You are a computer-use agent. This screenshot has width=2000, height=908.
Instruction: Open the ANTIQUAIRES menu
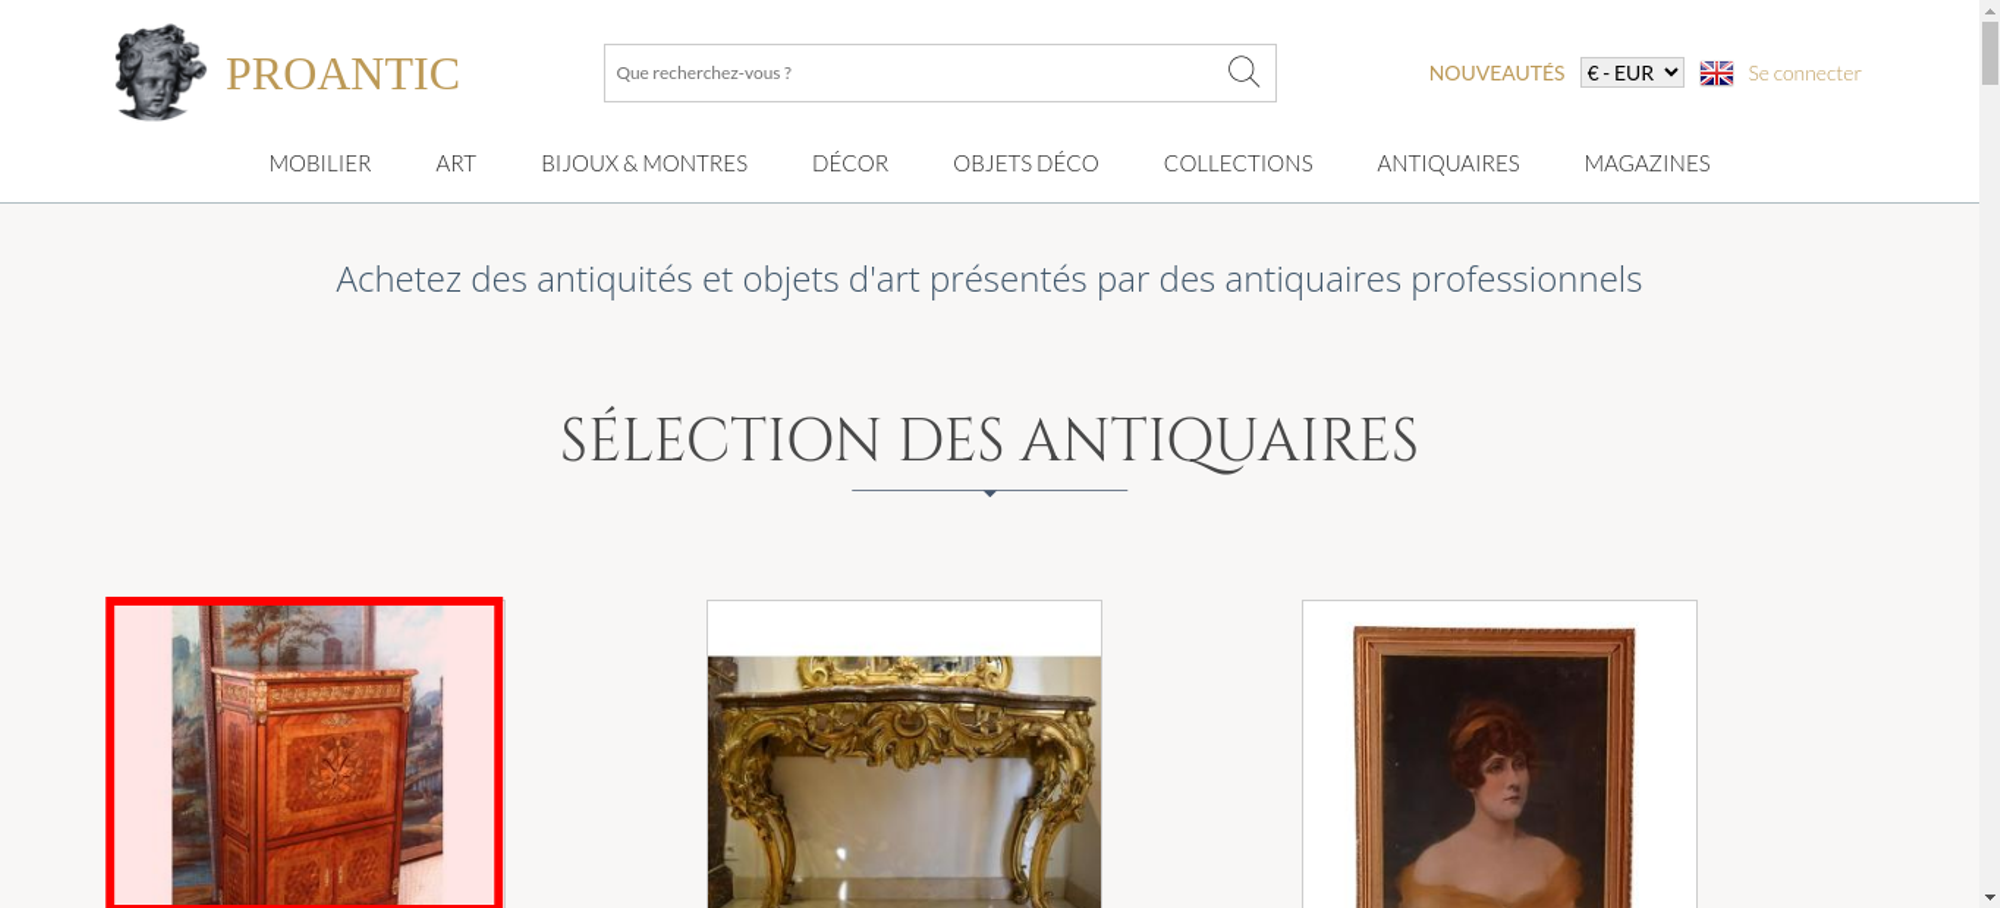[1448, 163]
